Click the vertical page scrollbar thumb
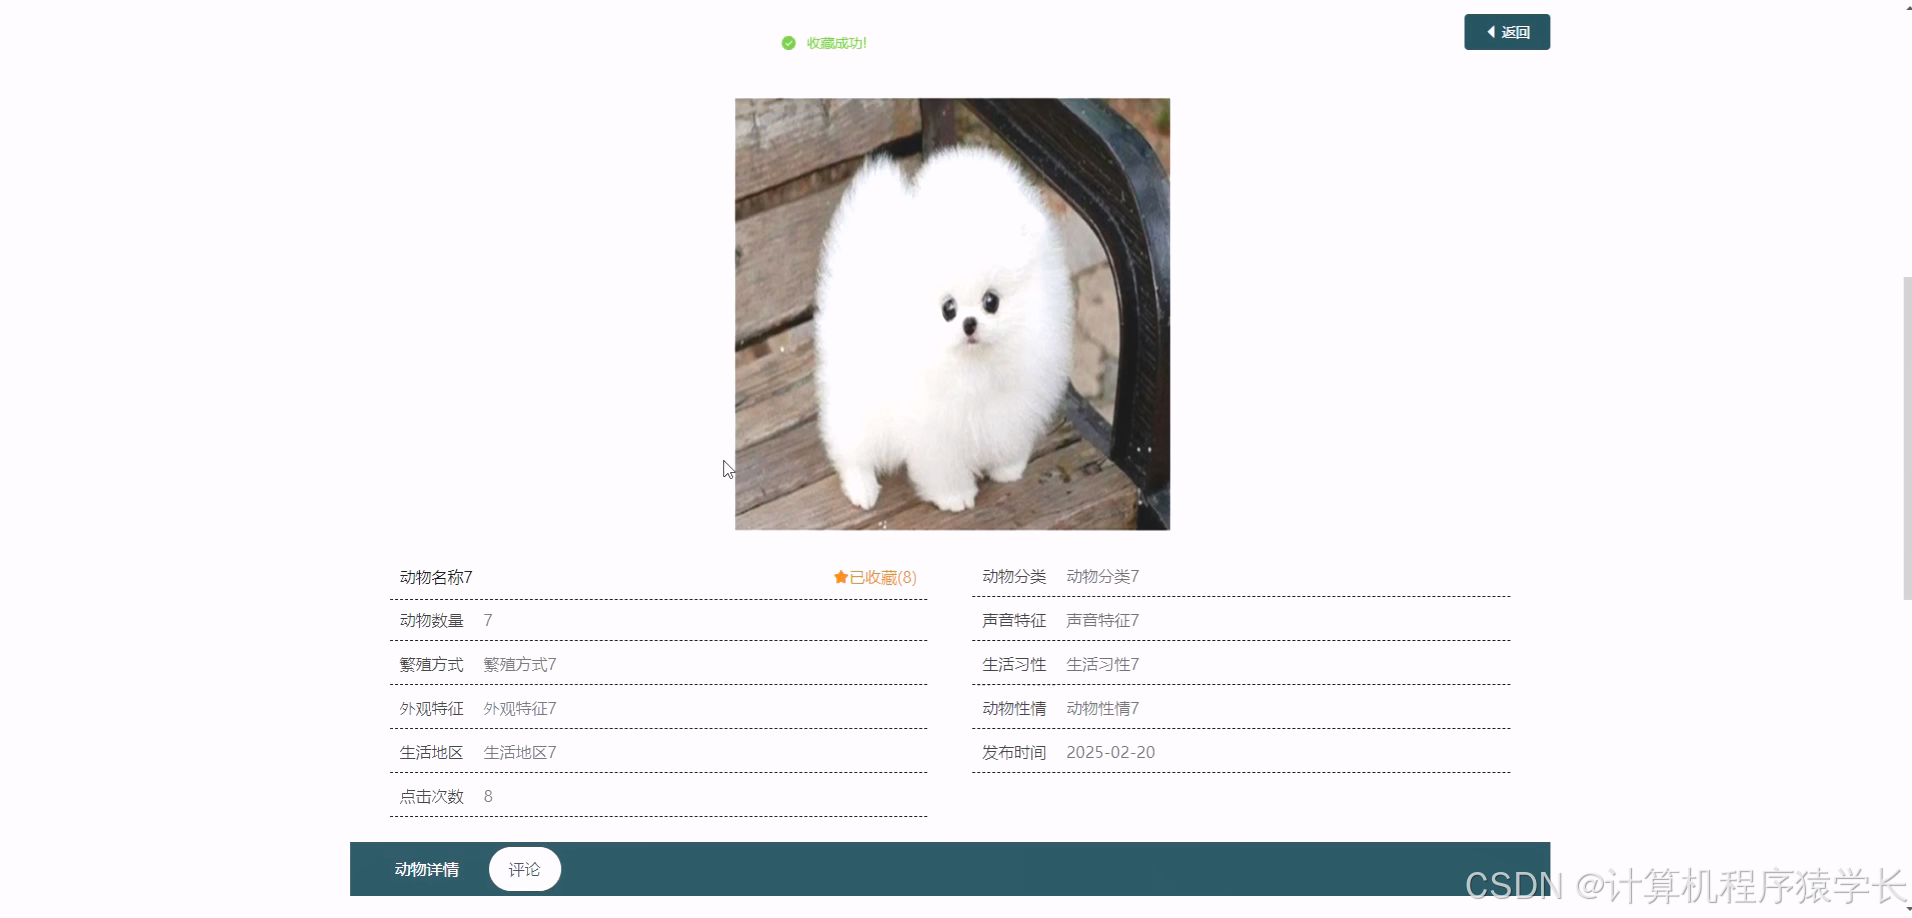Viewport: 1912px width, 918px height. (x=1906, y=438)
